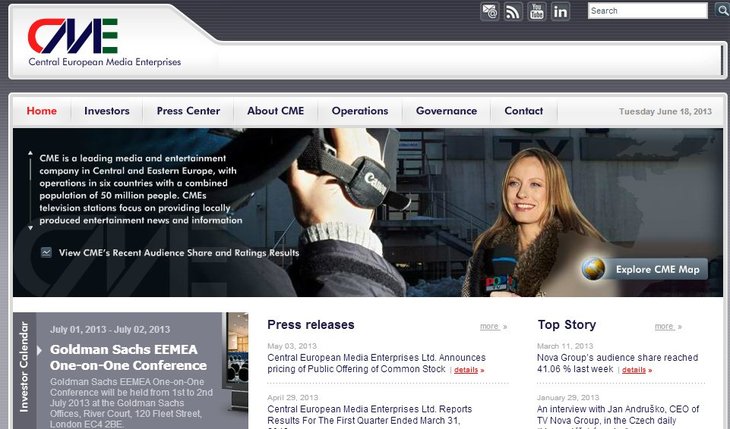Open the Governance menu

[x=446, y=111]
